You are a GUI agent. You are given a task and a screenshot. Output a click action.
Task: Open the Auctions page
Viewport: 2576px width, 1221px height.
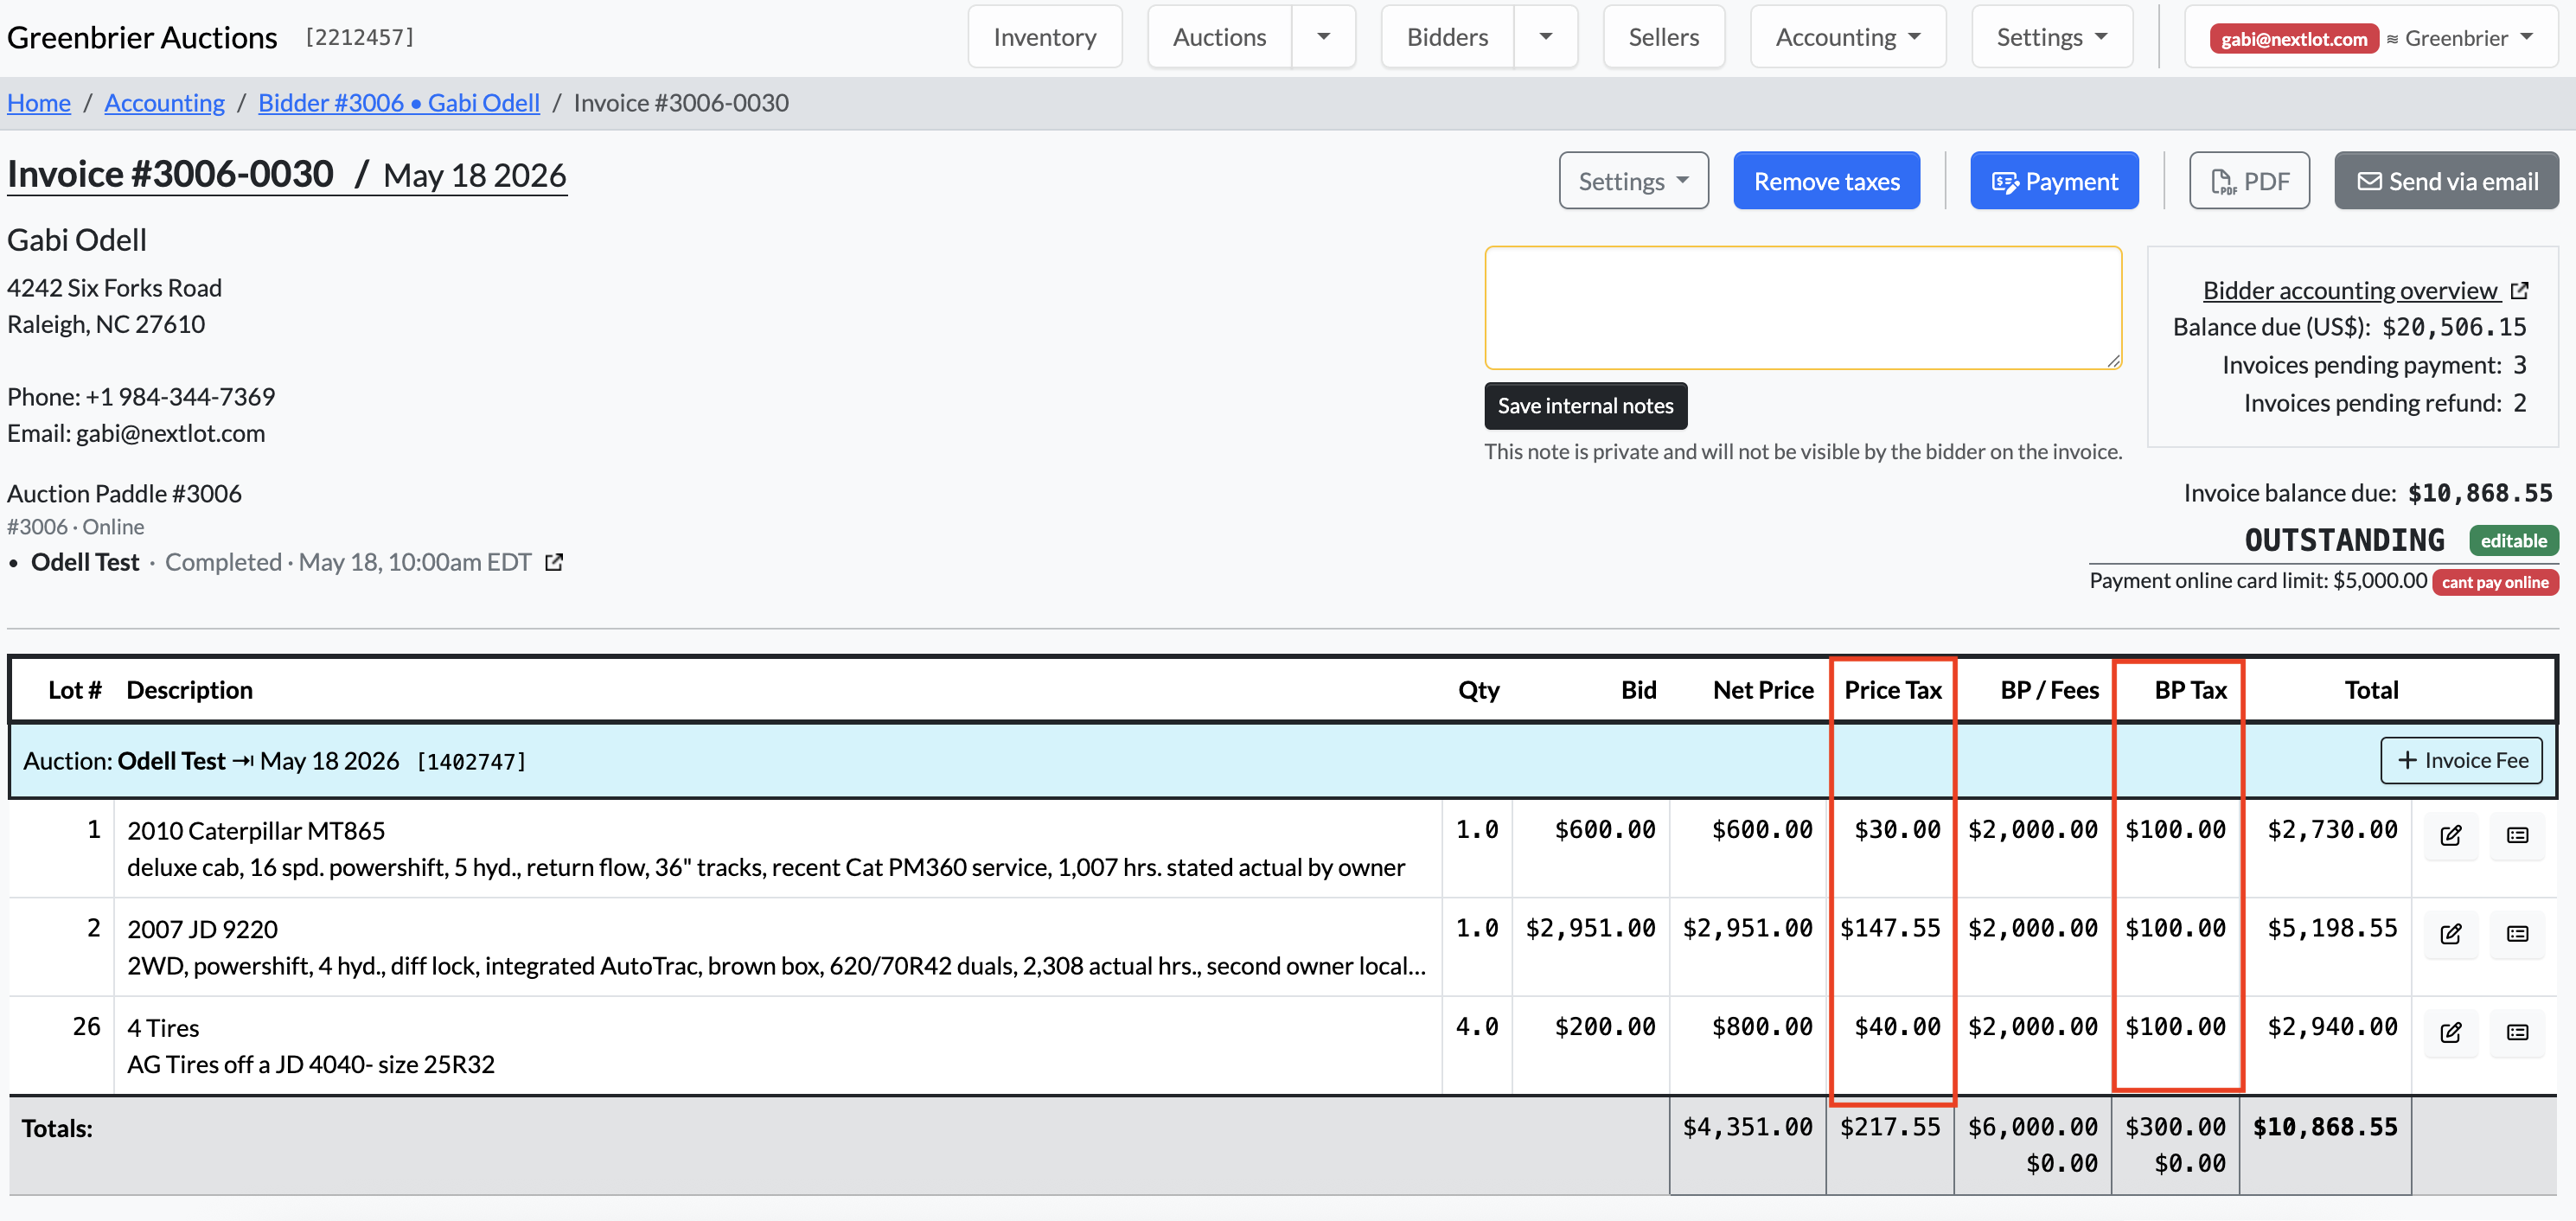(1219, 37)
